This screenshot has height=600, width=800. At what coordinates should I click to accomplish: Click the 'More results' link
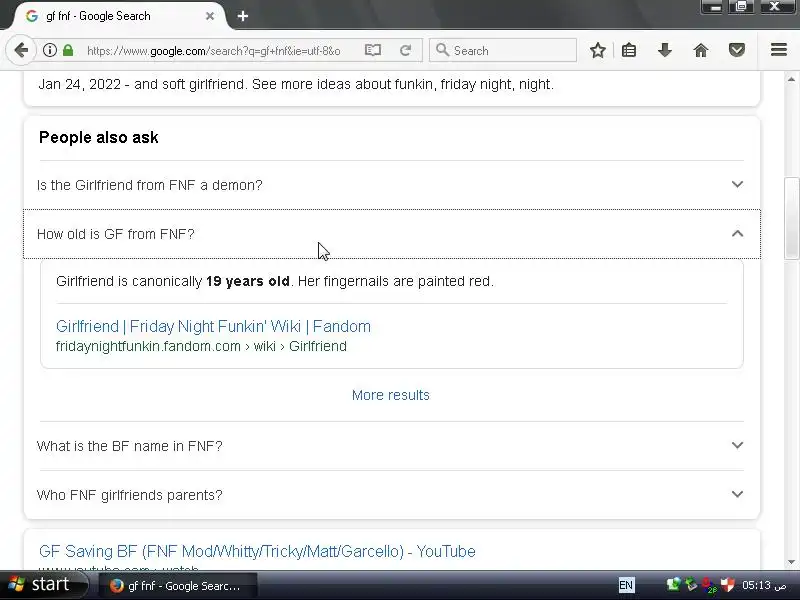coord(391,395)
